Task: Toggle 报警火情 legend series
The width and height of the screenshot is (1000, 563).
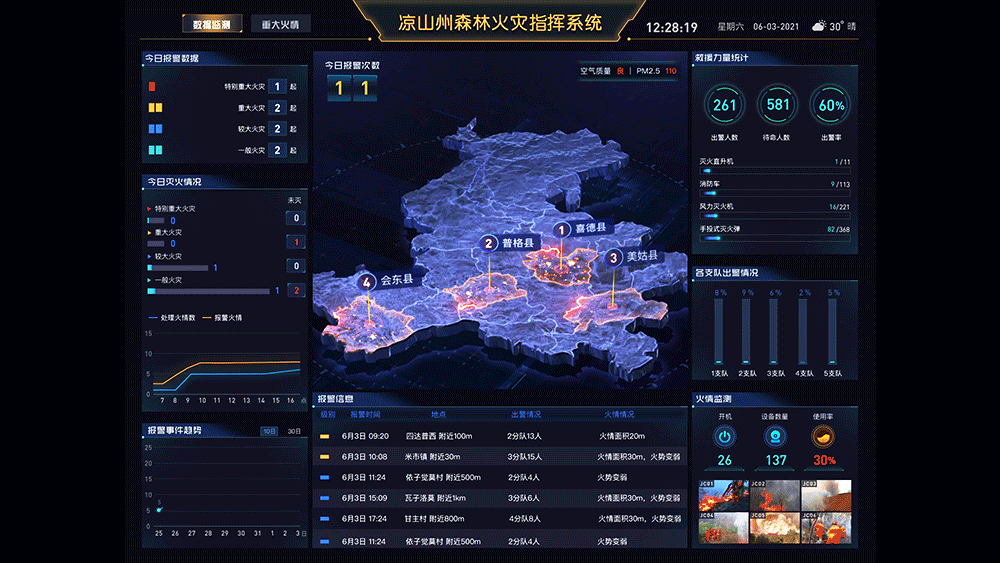Action: point(222,318)
